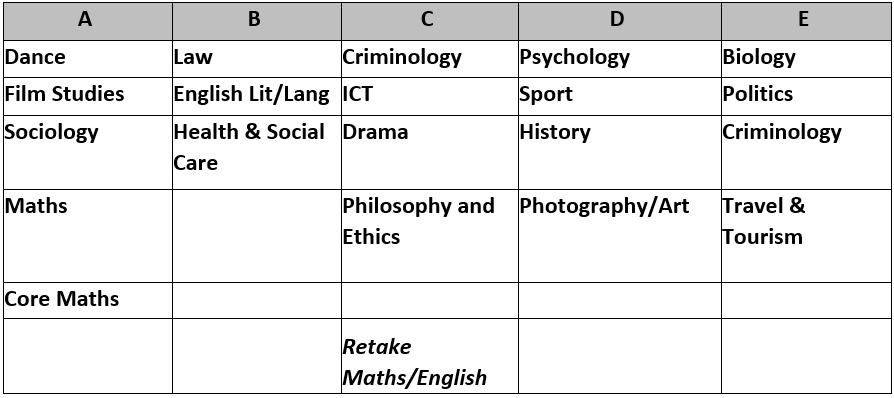Select the Dance cell
The image size is (894, 398).
click(x=88, y=59)
